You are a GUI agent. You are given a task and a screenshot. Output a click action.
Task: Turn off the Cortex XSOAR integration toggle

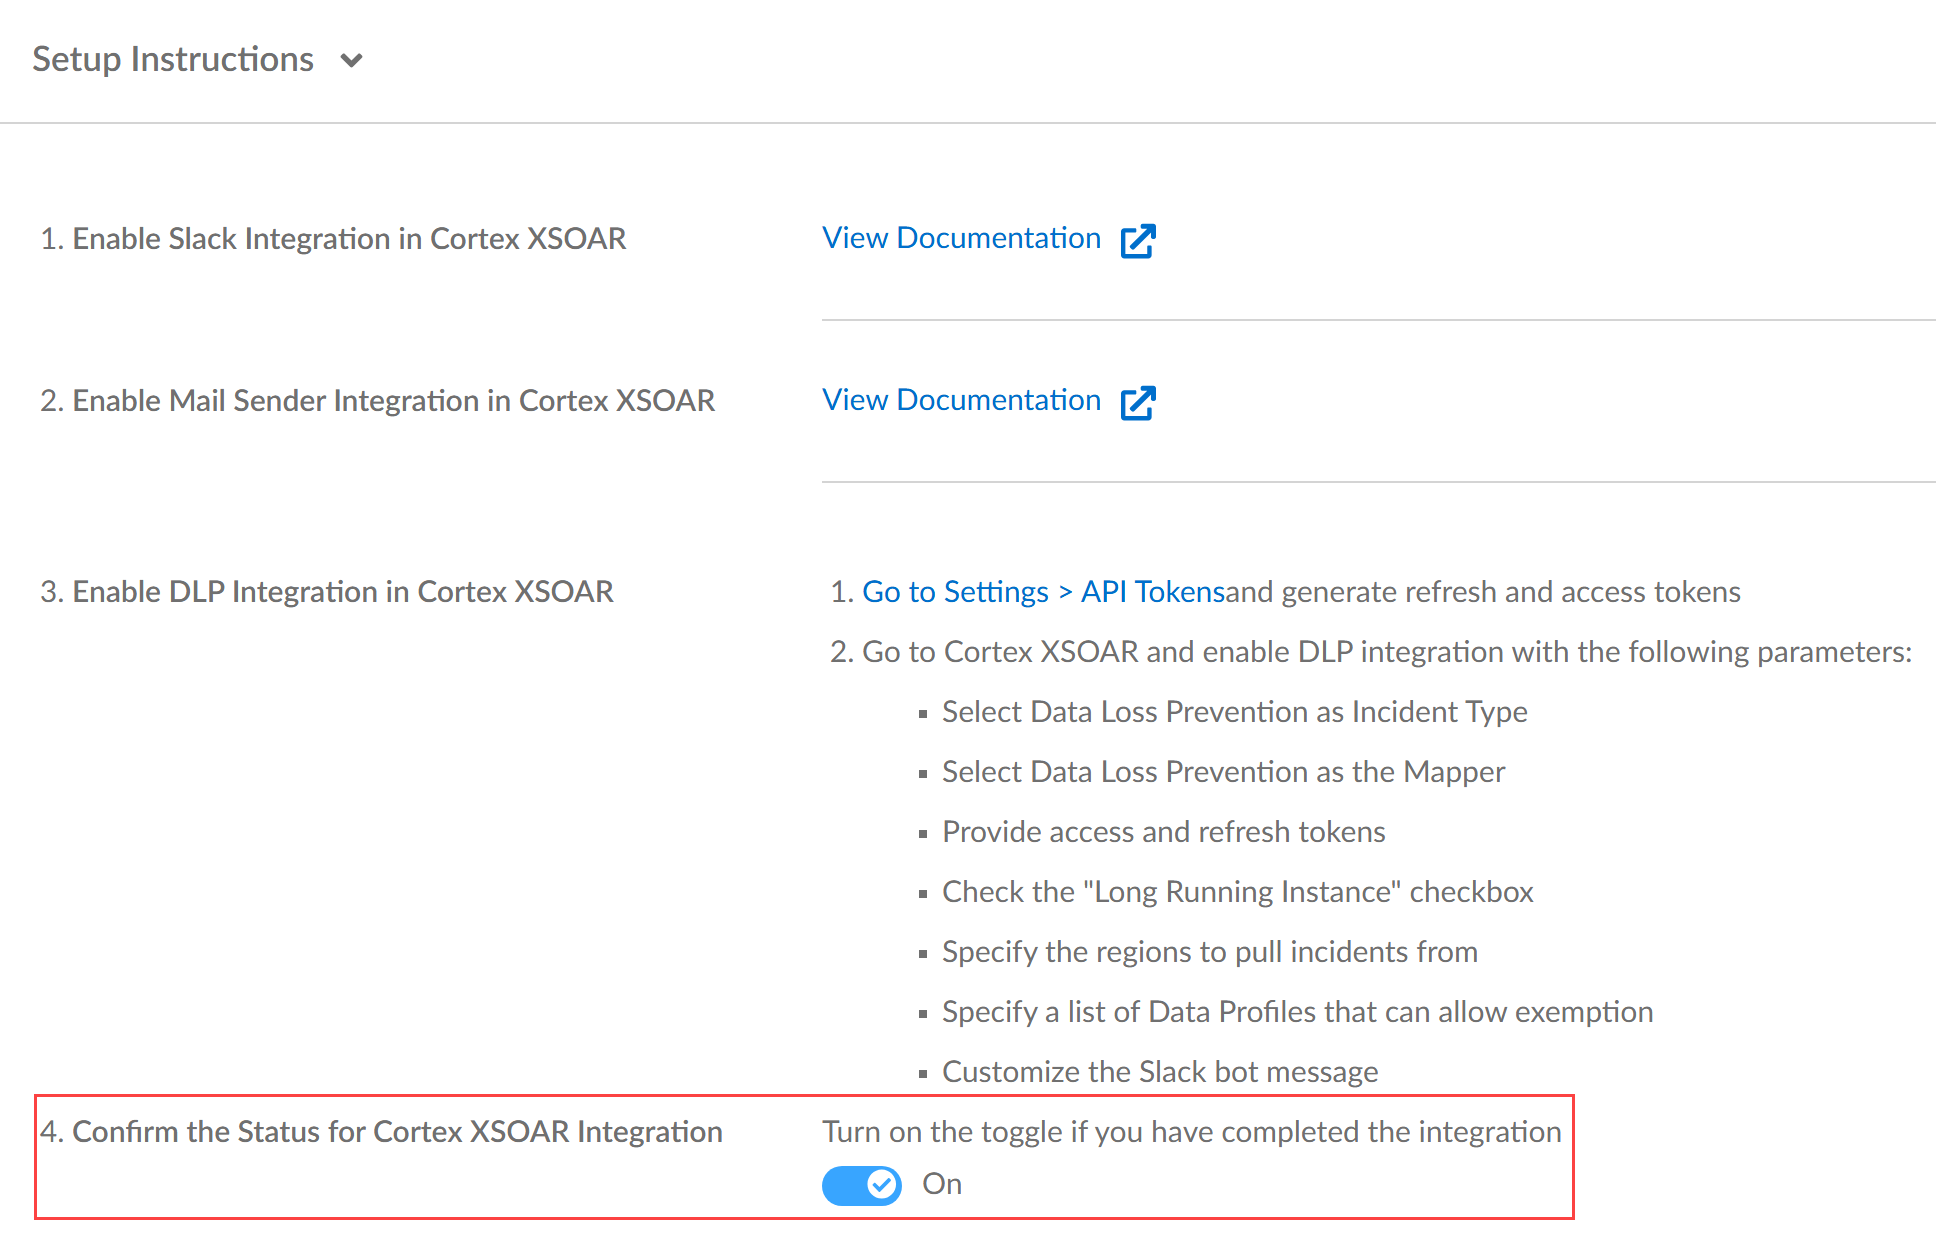click(x=862, y=1185)
